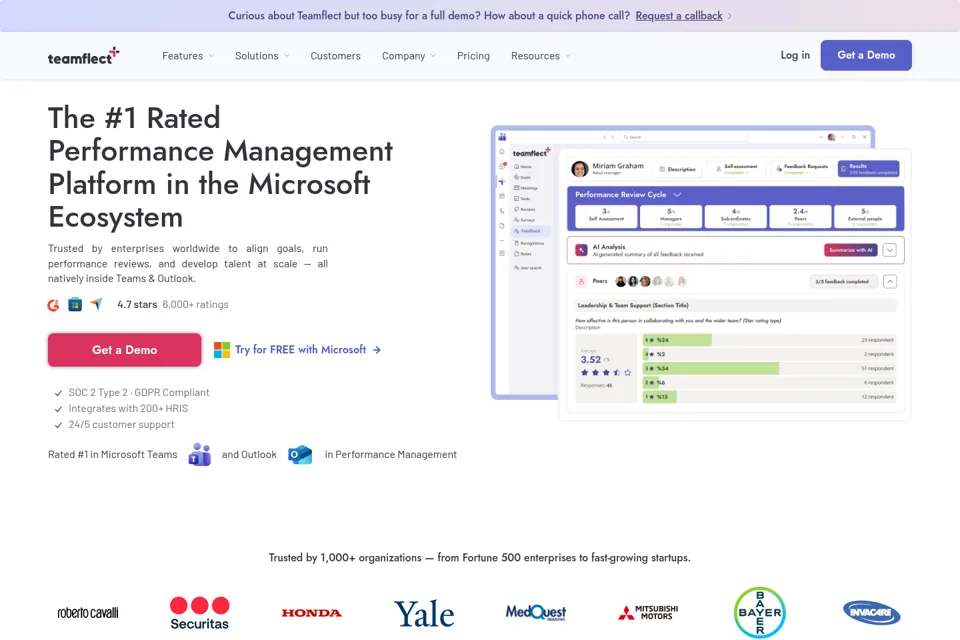Click the Invacare logo
Viewport: 960px width, 640px height.
[872, 612]
